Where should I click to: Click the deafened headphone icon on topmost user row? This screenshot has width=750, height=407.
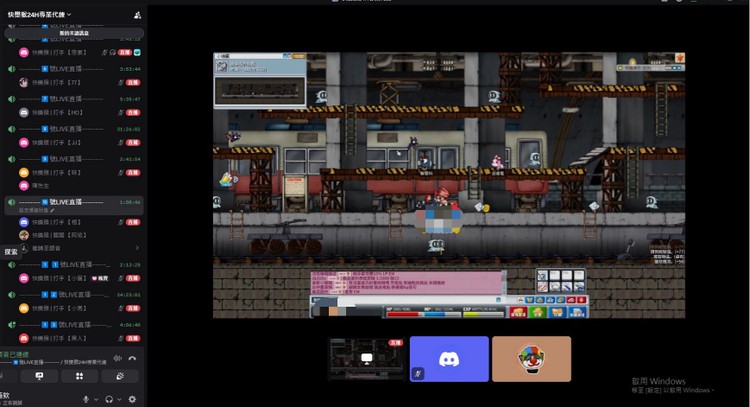[112, 53]
